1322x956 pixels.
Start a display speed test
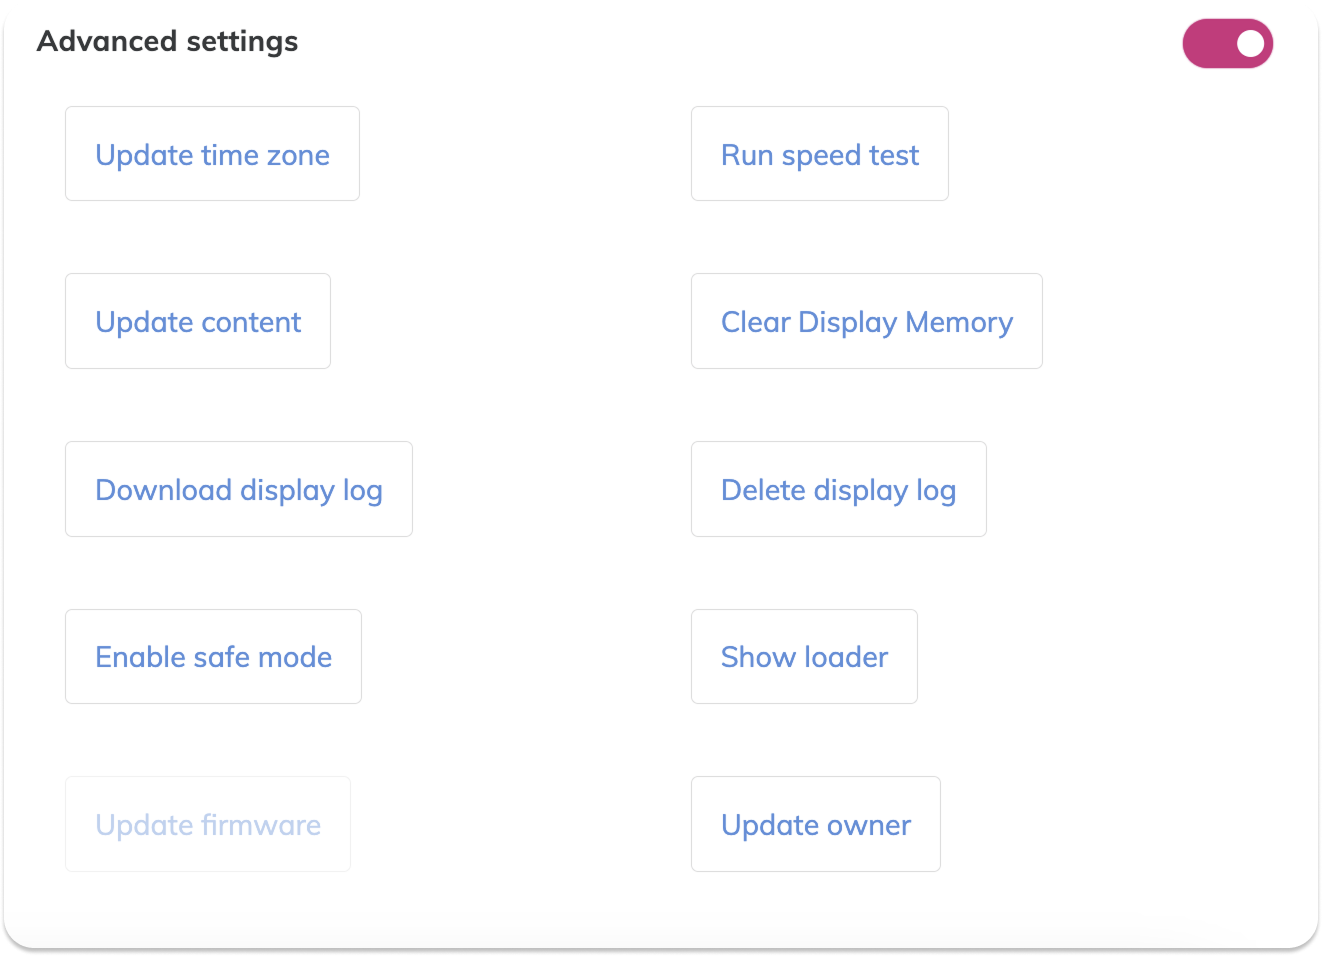(819, 154)
